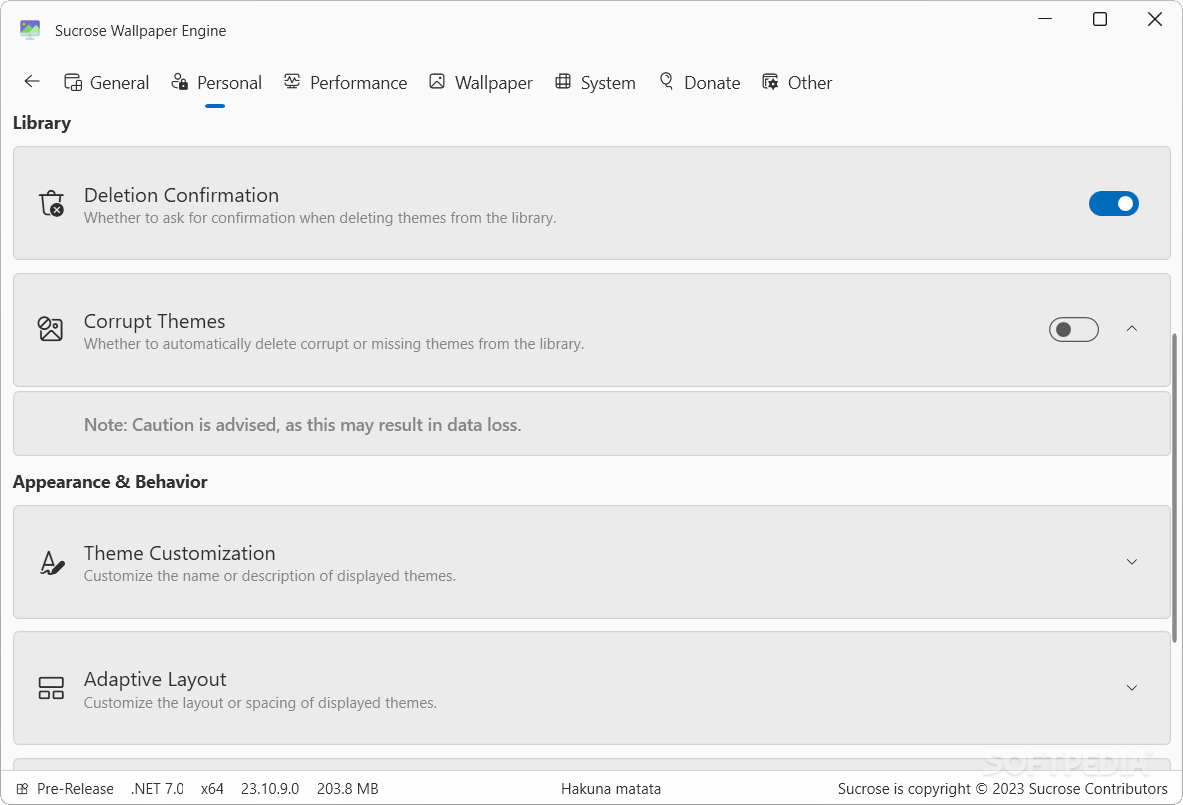Select the Personal tab
Screen dimensions: 1183x805
click(x=217, y=83)
